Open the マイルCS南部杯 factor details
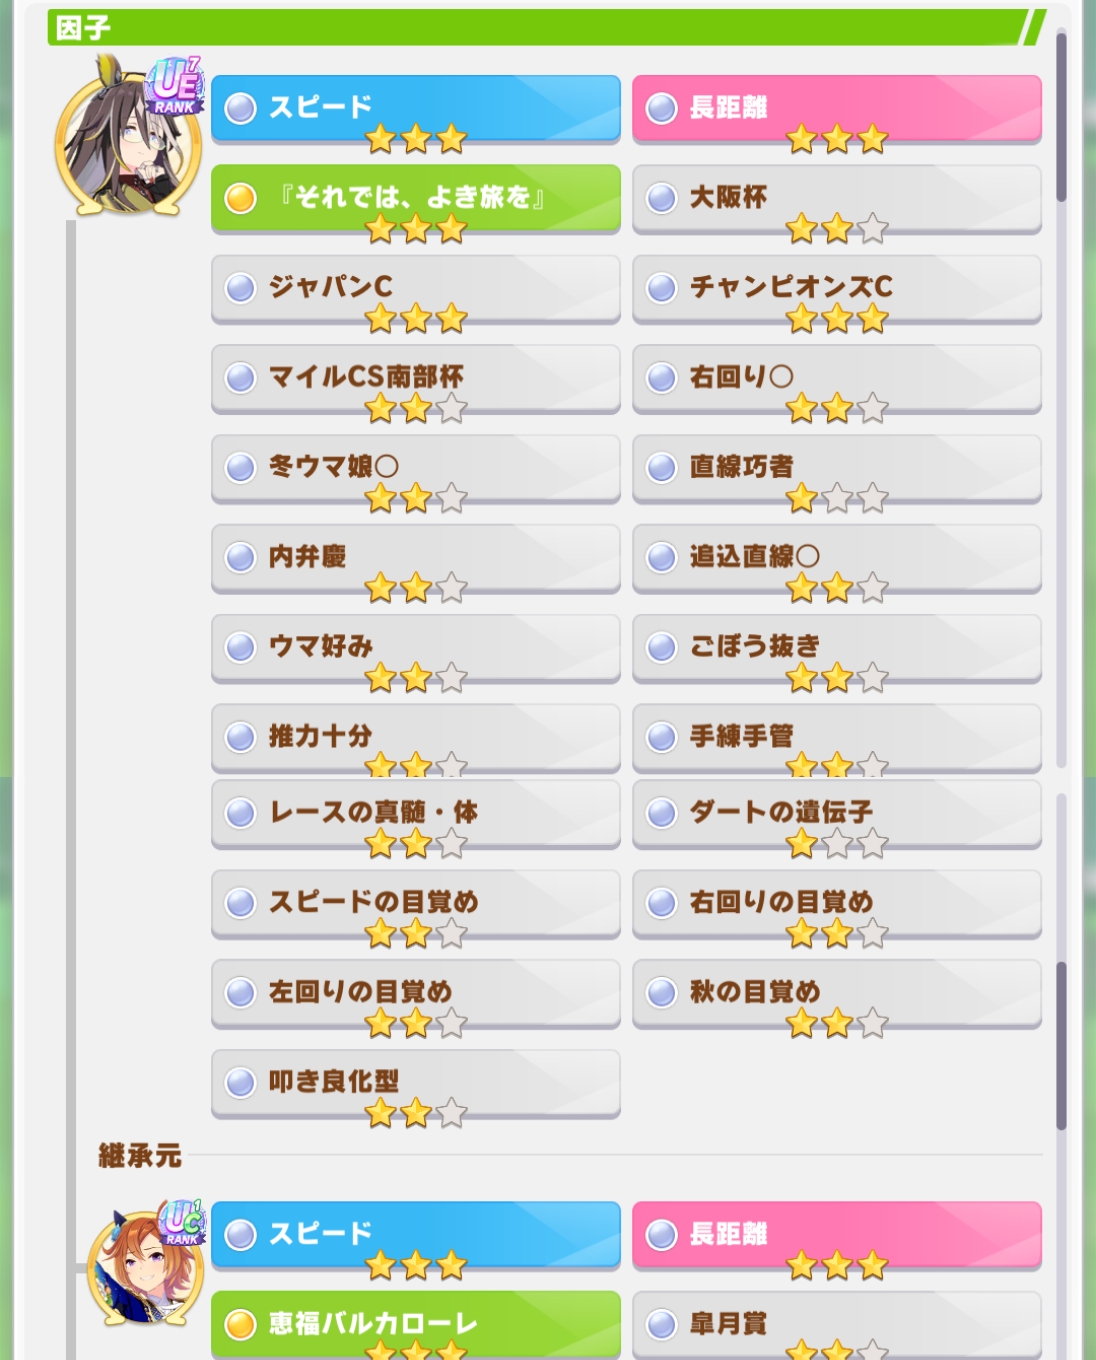This screenshot has height=1360, width=1096. click(416, 379)
